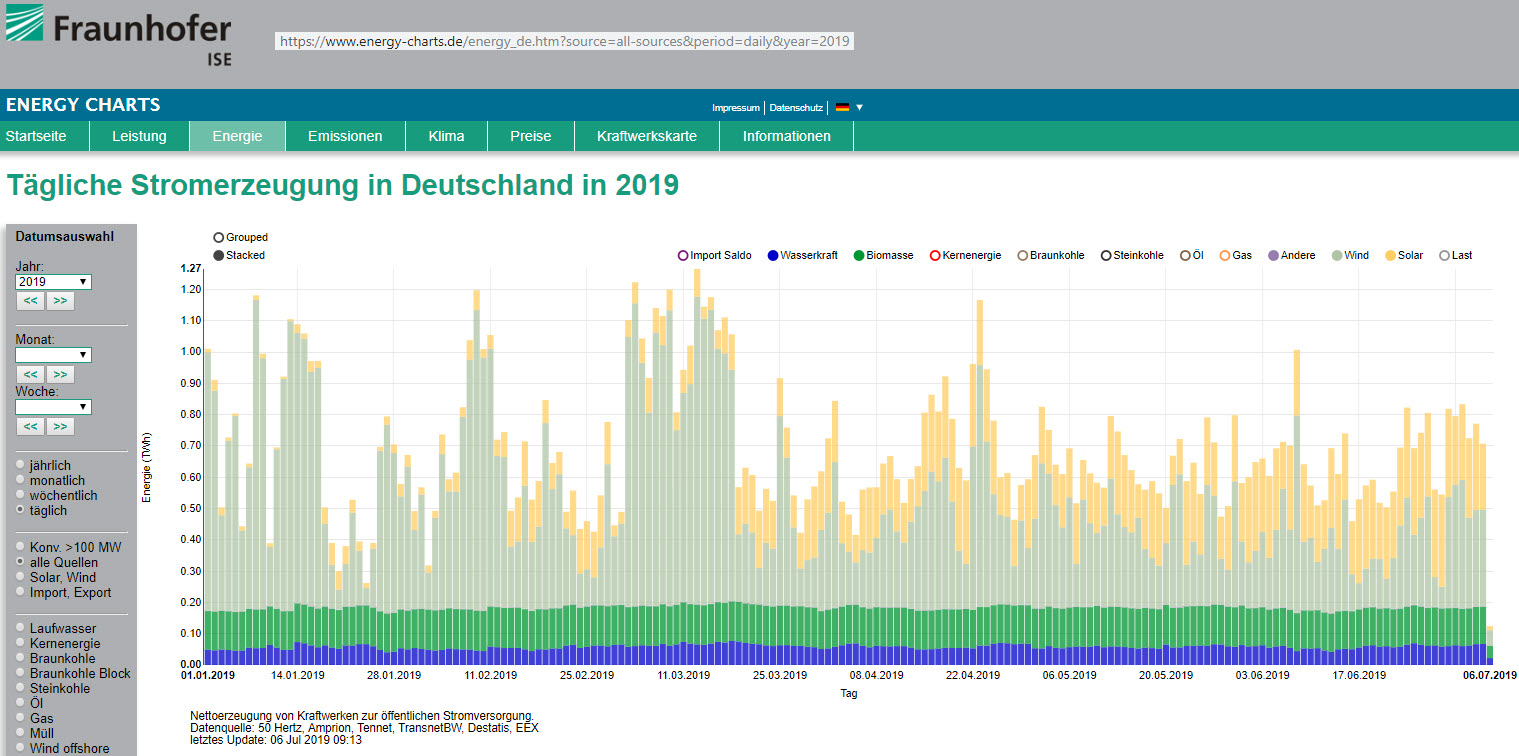Enable the Kernenergie legend circle
Image resolution: width=1519 pixels, height=756 pixels.
pos(935,256)
